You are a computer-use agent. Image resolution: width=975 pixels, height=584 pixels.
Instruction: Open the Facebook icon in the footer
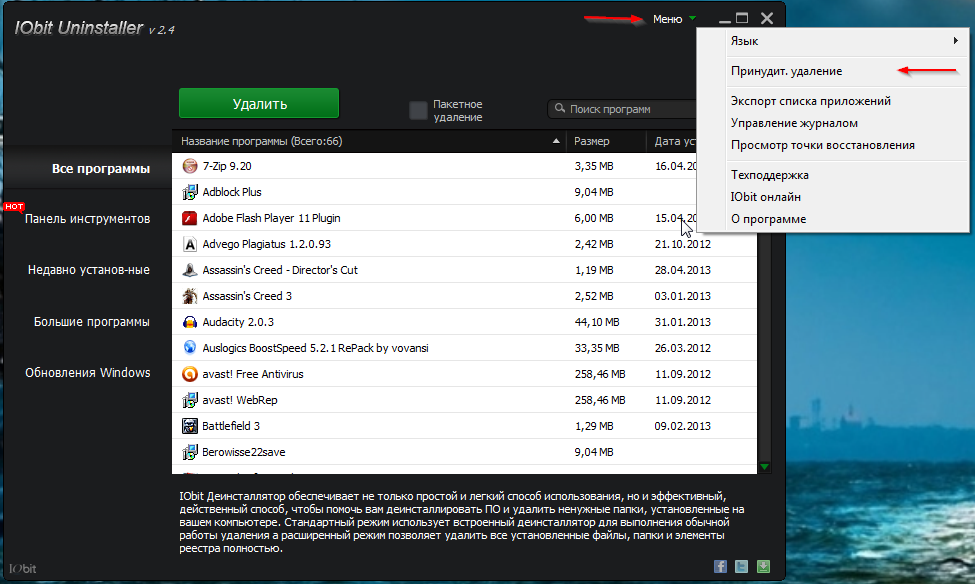pos(720,567)
